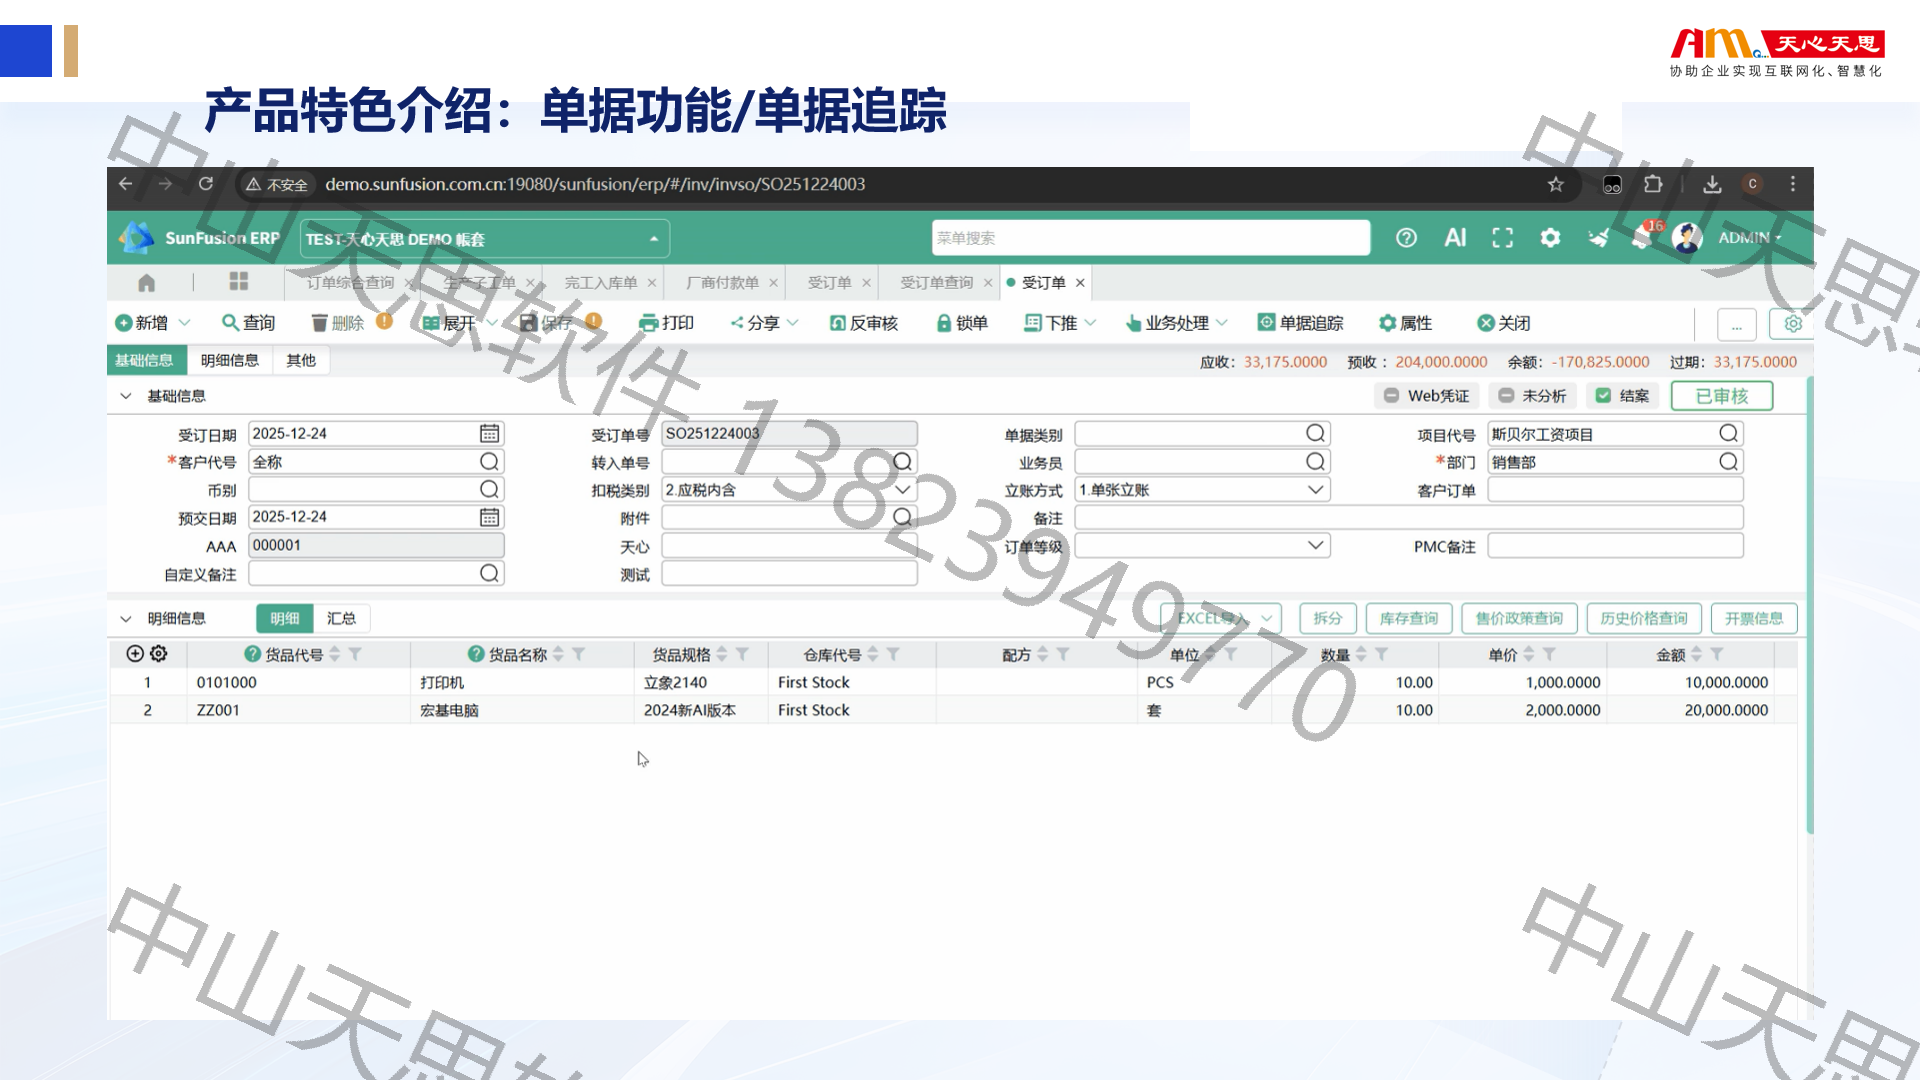Open the TEST-天心天思 DEMO 帐套 selector
Image resolution: width=1920 pixels, height=1080 pixels.
[484, 239]
